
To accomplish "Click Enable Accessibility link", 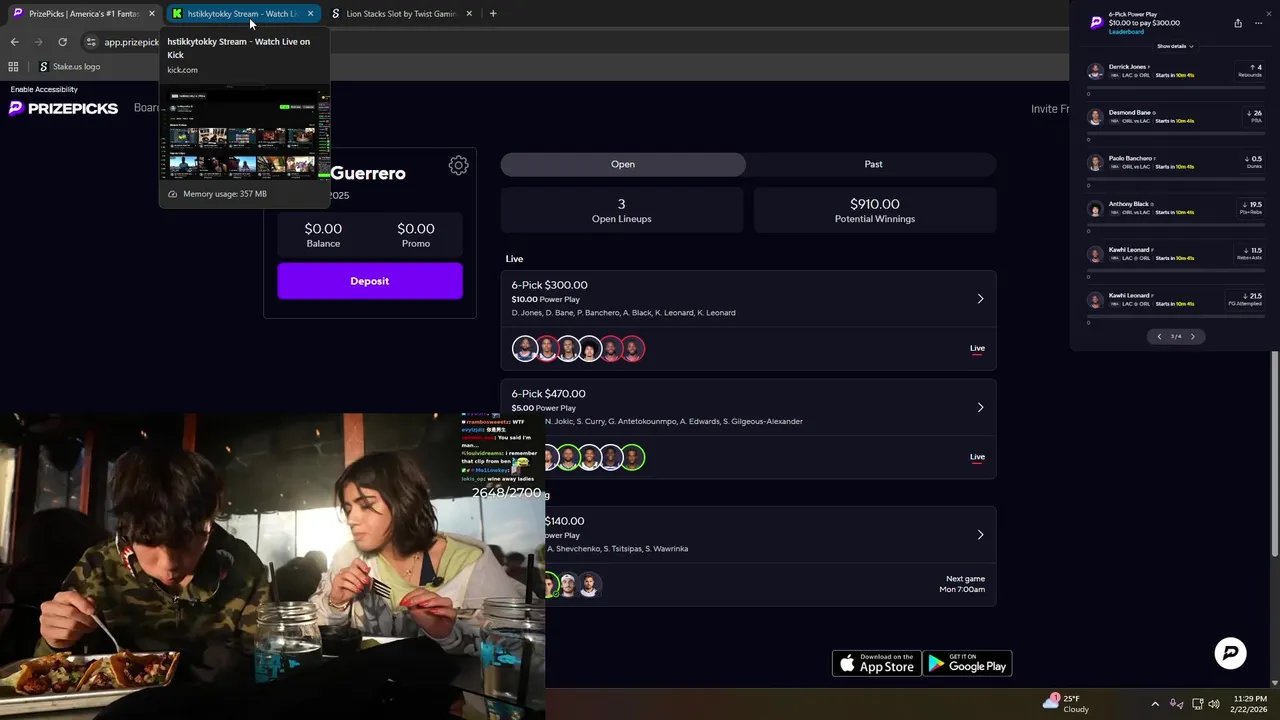I will [44, 89].
